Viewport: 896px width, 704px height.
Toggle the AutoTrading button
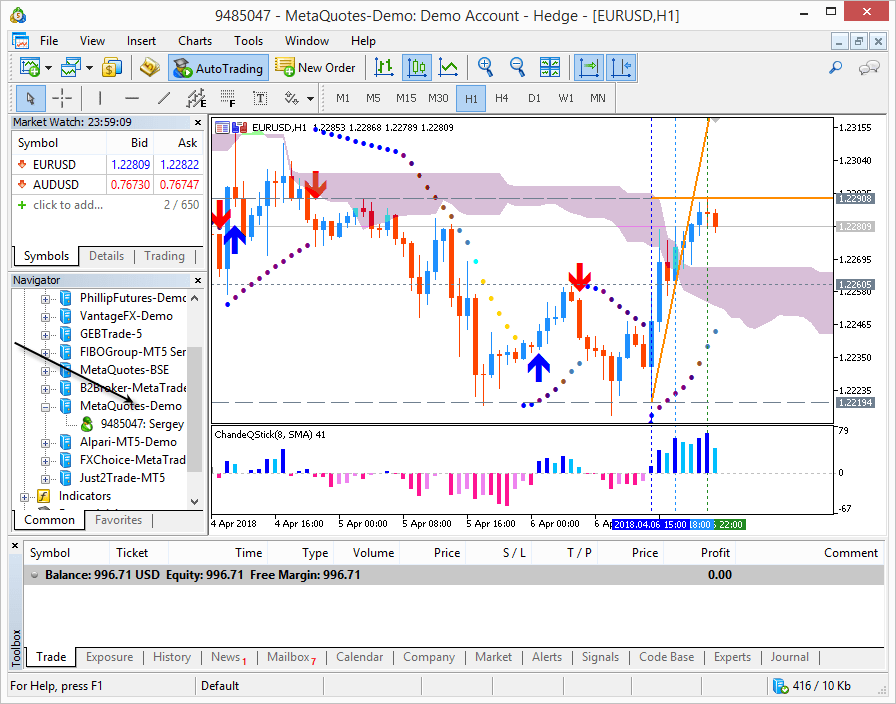pos(218,68)
